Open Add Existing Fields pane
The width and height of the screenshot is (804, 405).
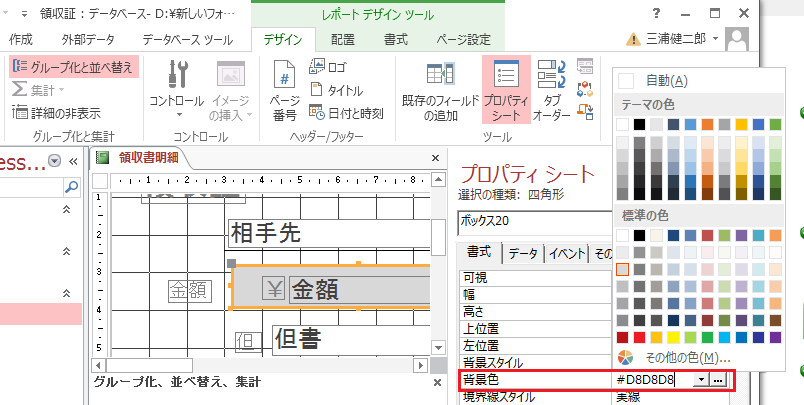440,90
